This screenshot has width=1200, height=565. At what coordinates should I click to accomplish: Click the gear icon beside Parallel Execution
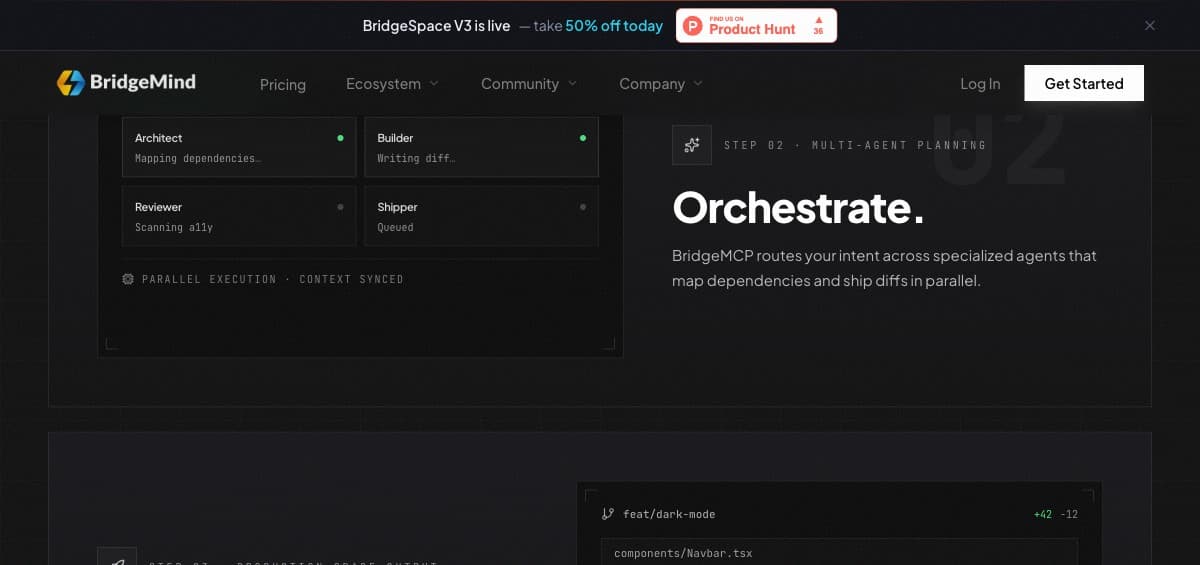(128, 279)
